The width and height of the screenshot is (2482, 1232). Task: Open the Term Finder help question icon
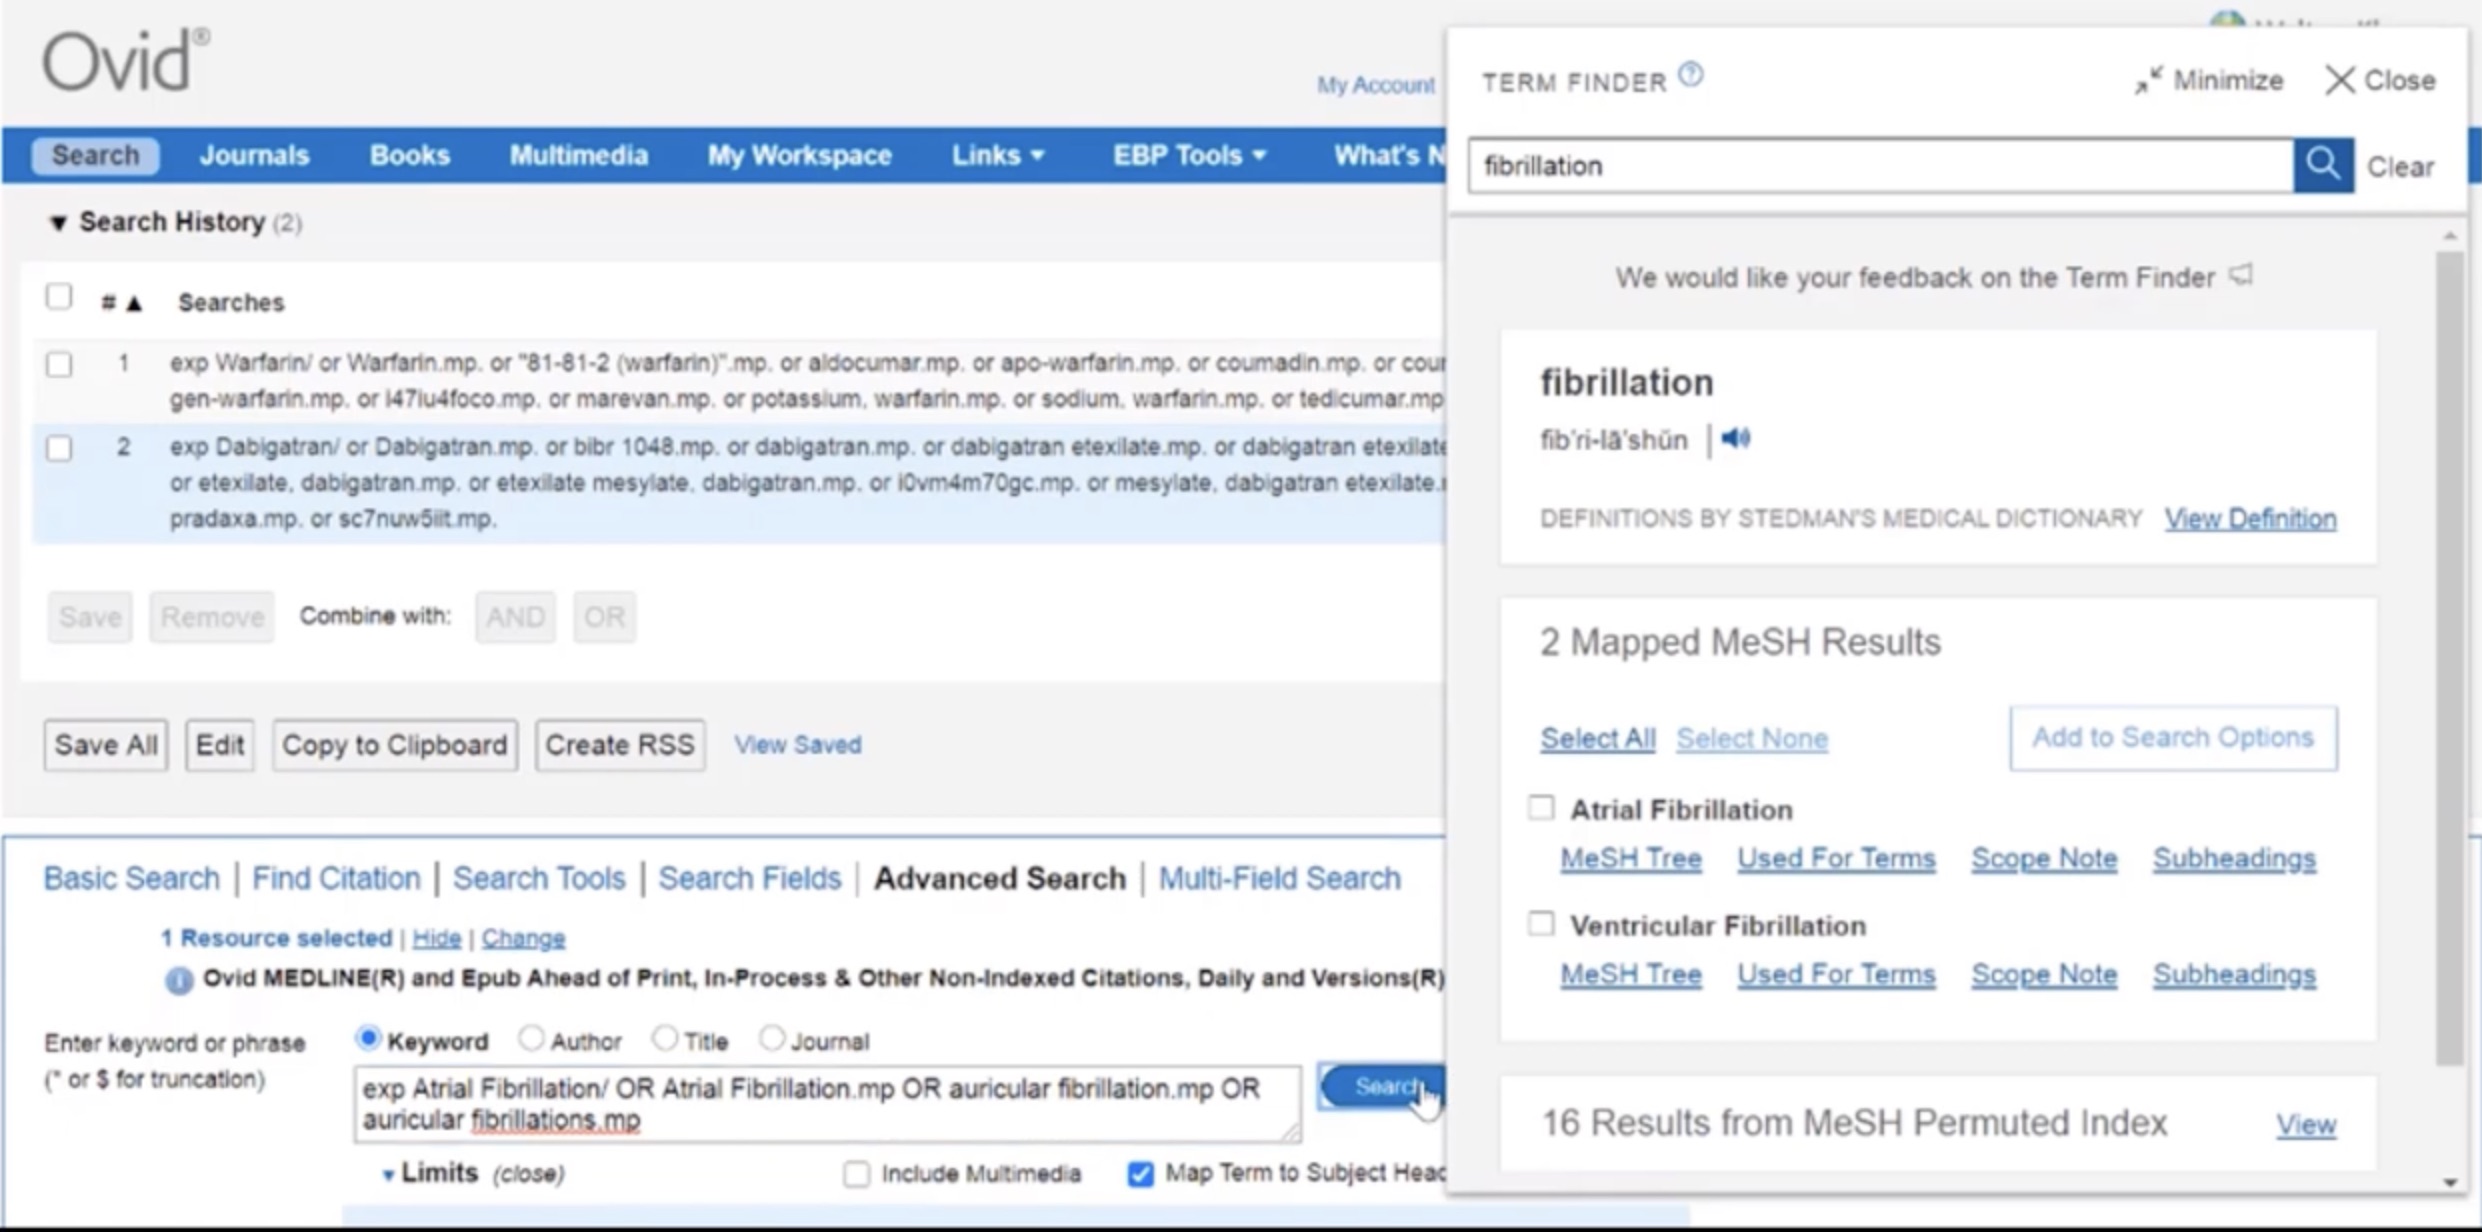tap(1691, 75)
